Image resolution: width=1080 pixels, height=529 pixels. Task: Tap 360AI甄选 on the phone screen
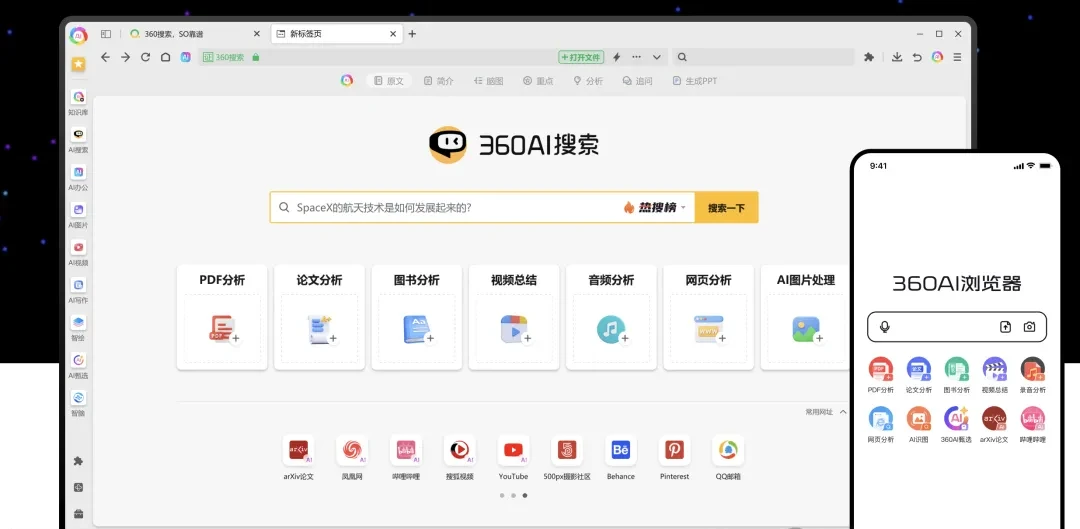(956, 425)
